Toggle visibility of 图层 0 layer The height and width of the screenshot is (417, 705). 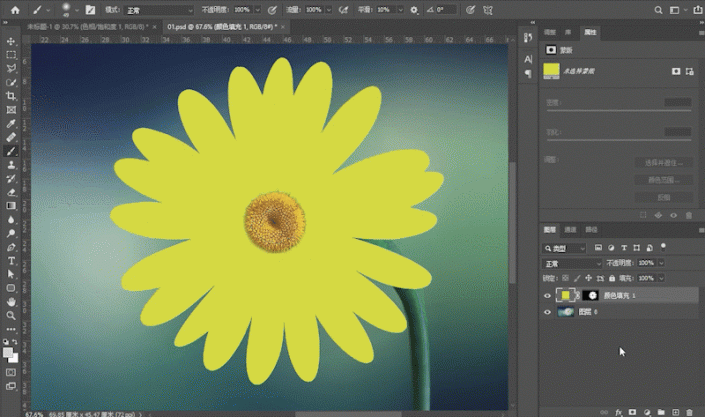[x=547, y=313]
